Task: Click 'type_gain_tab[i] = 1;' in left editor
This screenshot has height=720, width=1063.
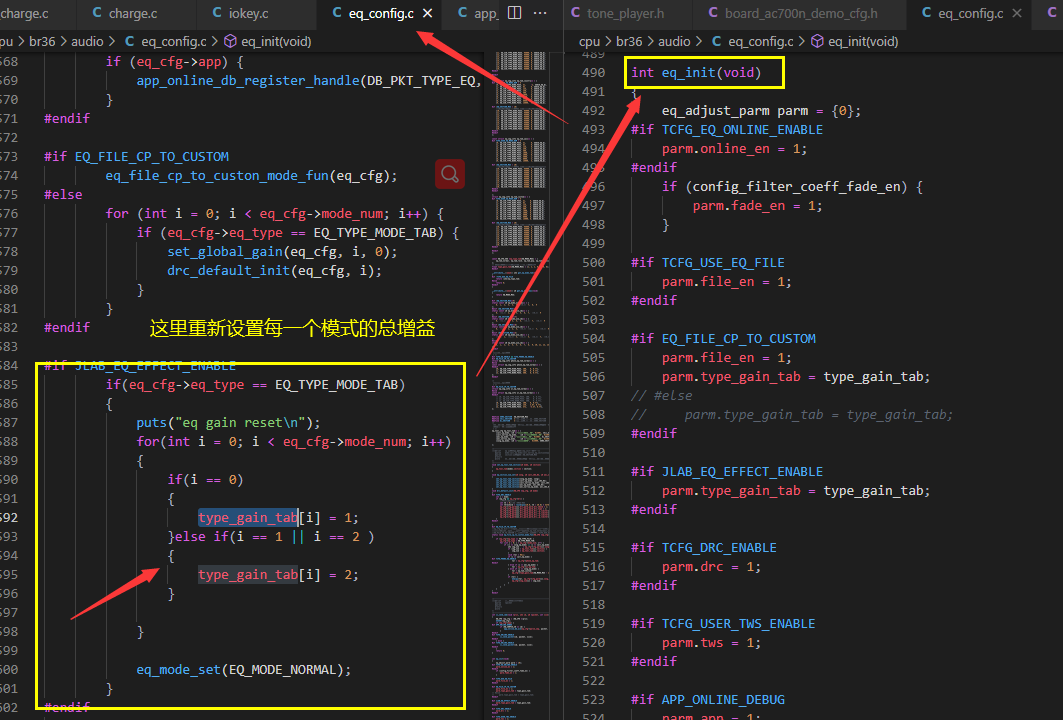Action: [x=278, y=517]
